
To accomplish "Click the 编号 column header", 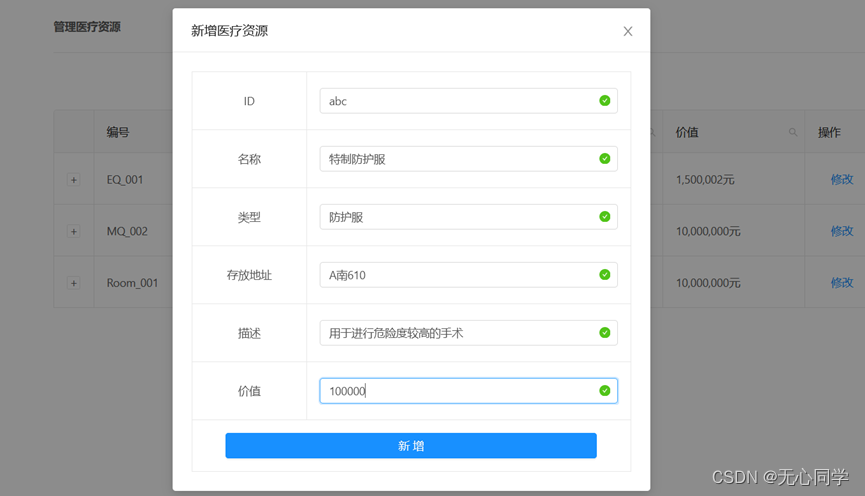I will [118, 132].
